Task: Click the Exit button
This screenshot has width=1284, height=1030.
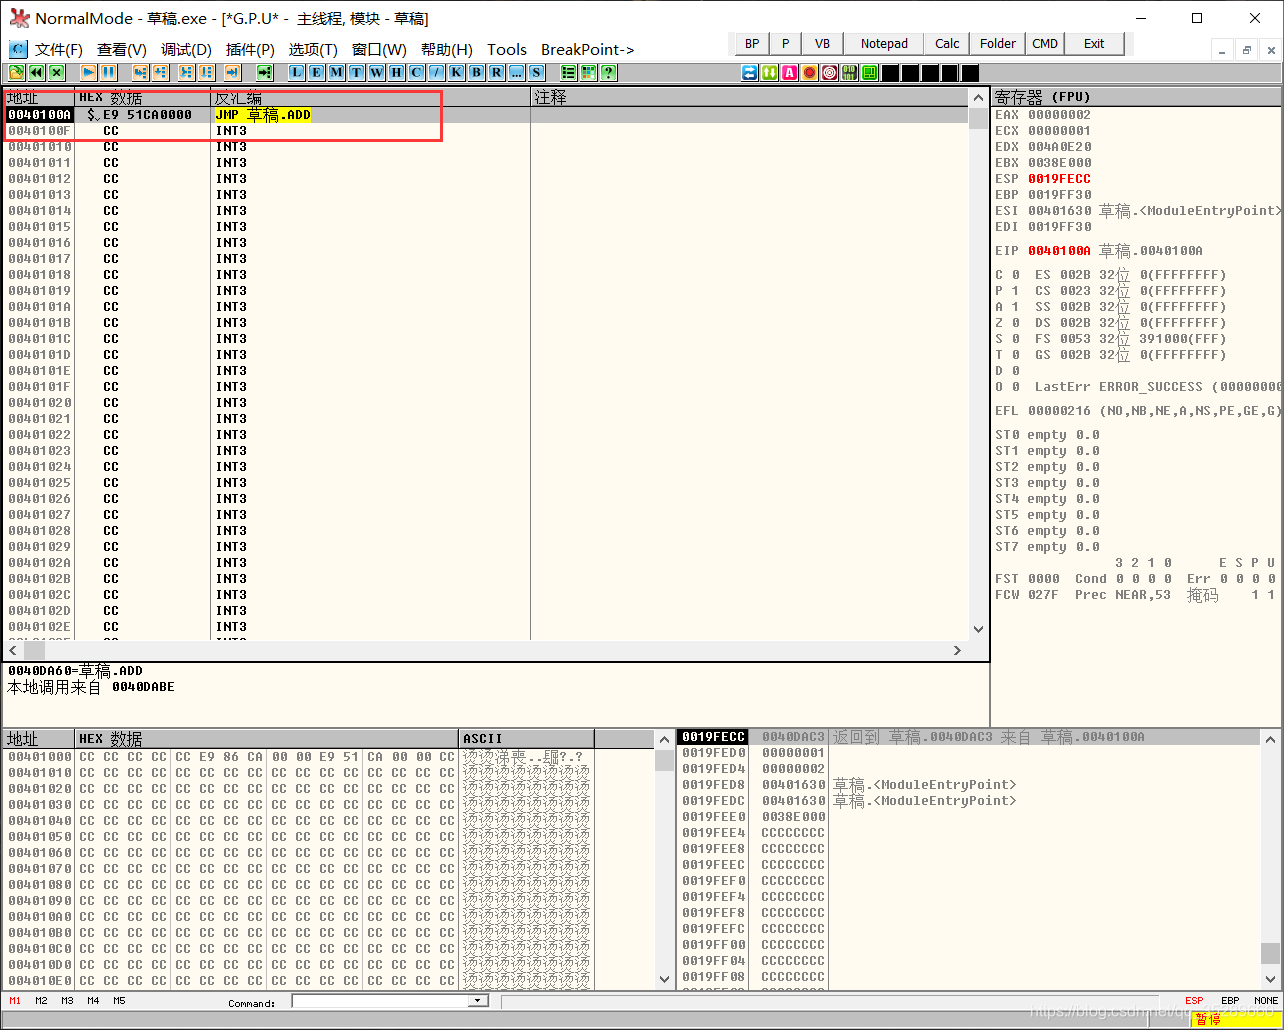Action: pyautogui.click(x=1094, y=44)
